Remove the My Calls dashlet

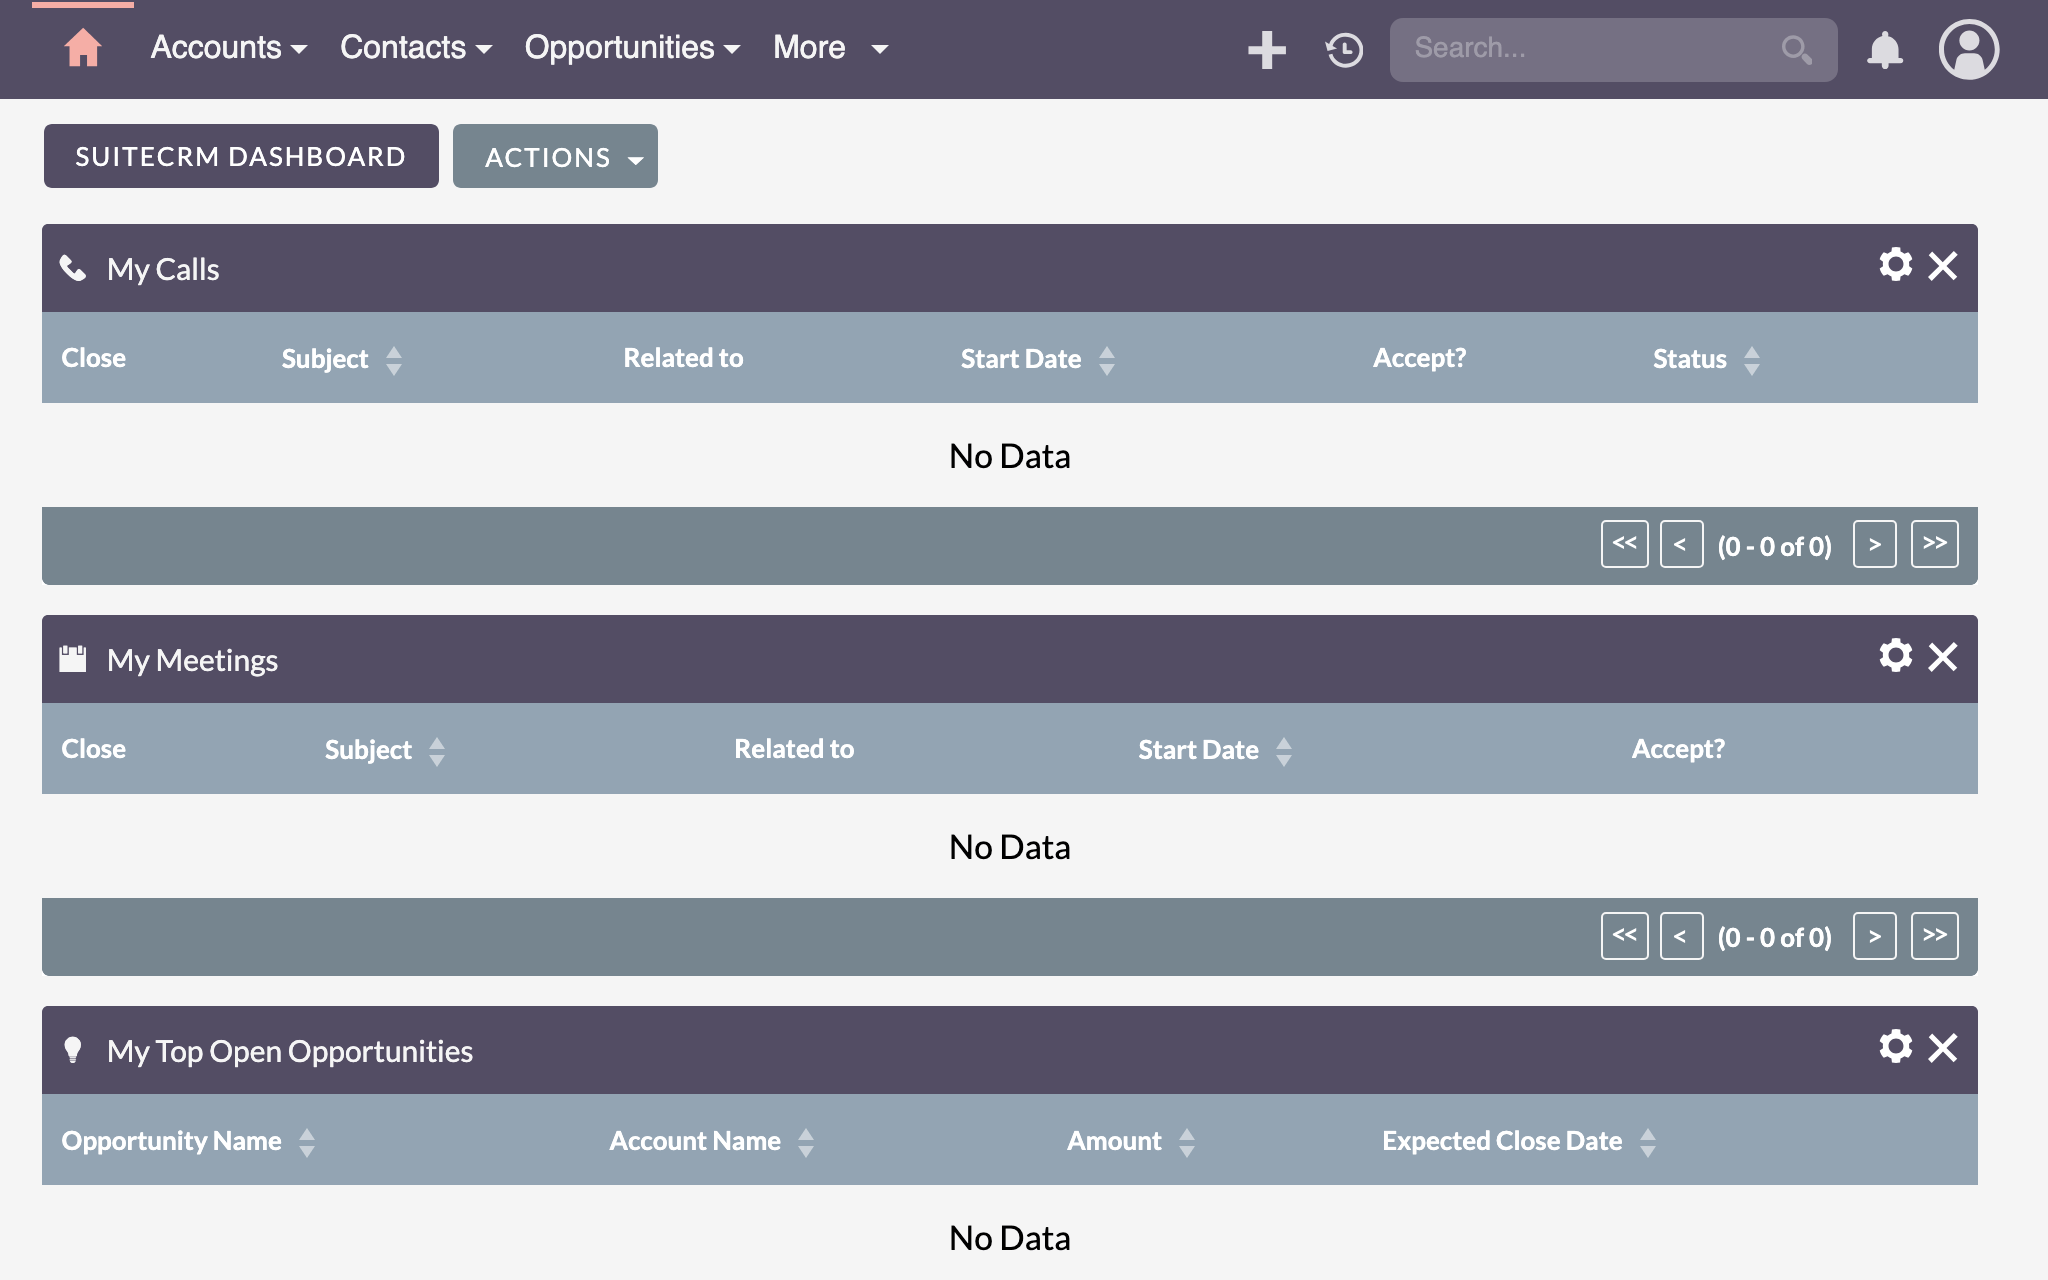click(1943, 266)
